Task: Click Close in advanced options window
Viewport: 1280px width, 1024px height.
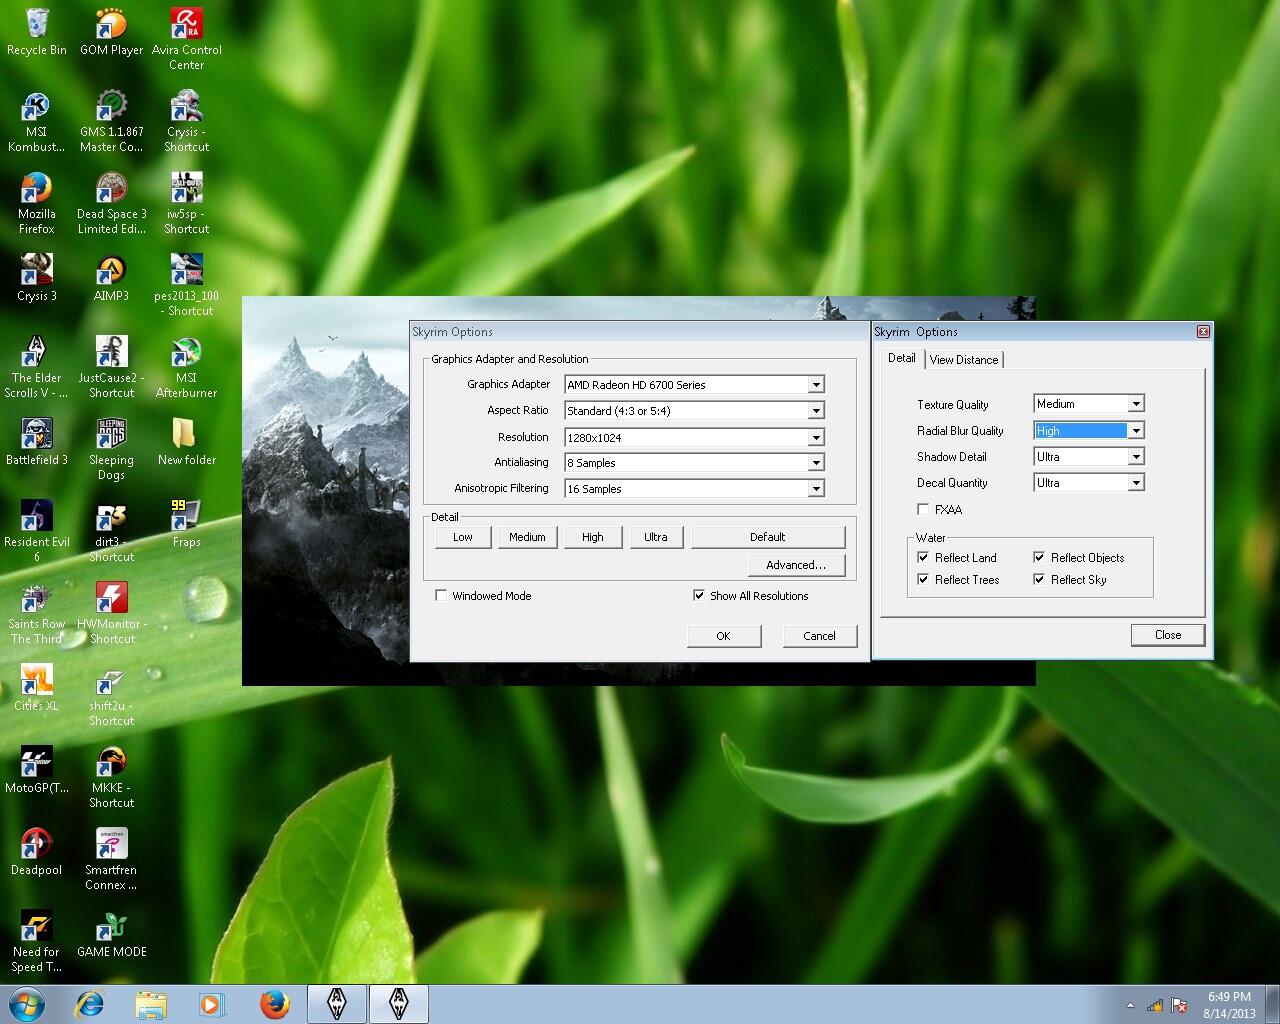Action: (1168, 635)
